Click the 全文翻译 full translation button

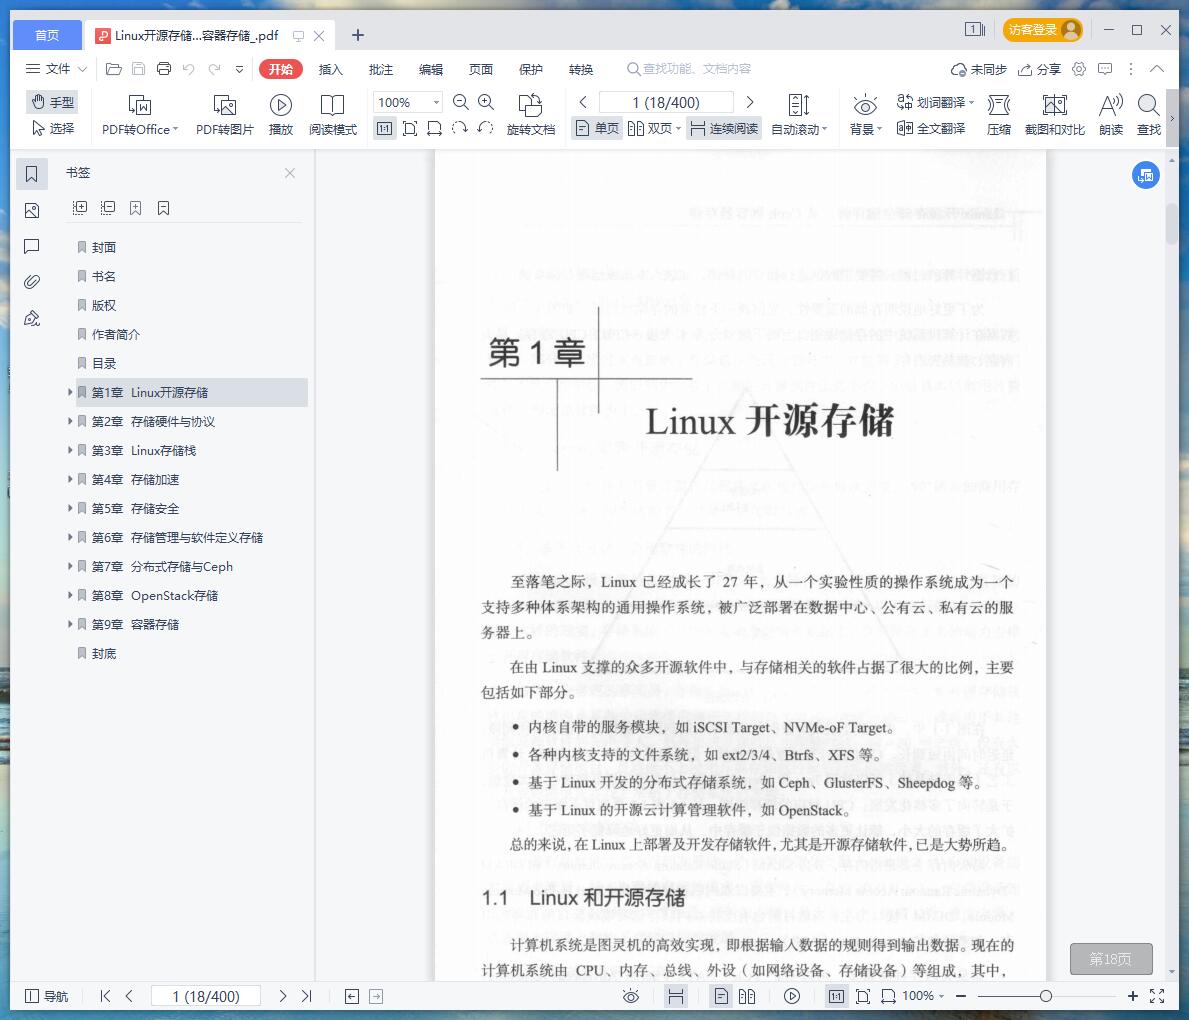coord(931,128)
